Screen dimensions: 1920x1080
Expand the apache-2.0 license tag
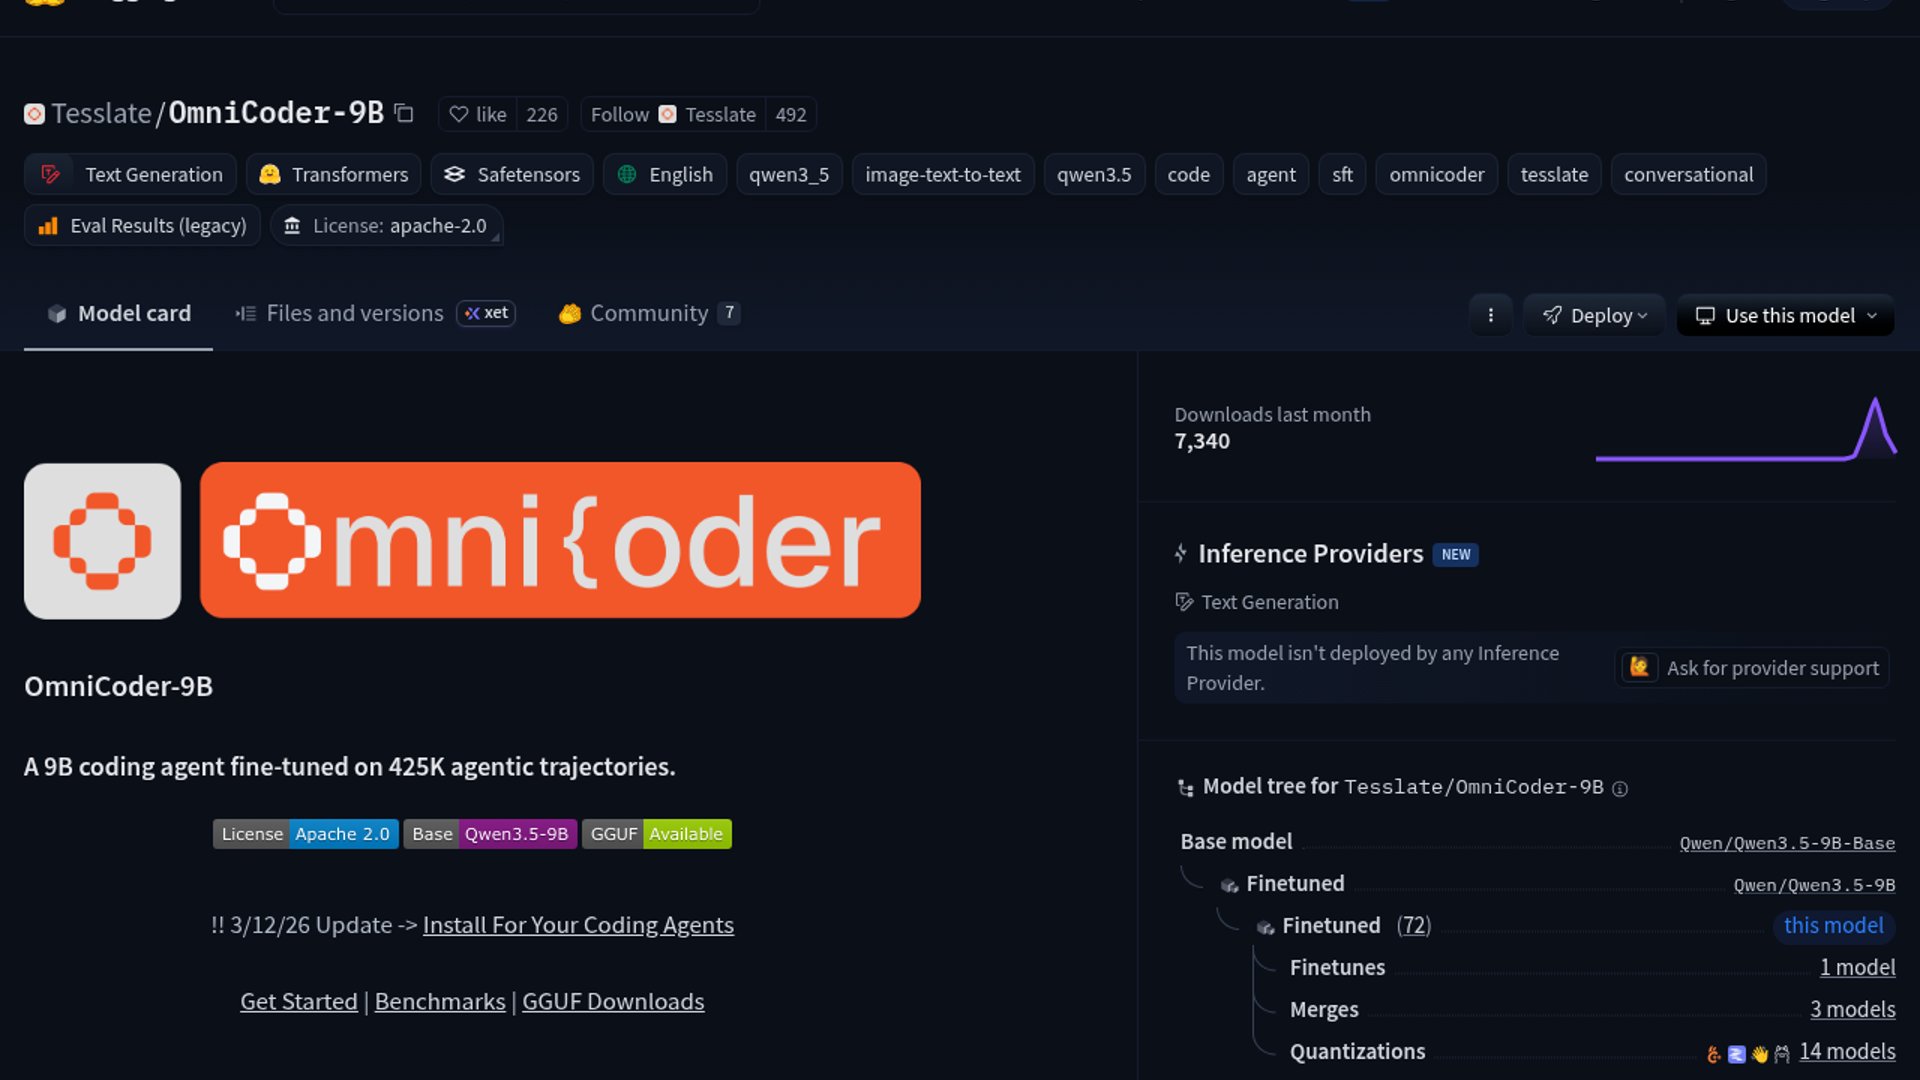pos(387,226)
